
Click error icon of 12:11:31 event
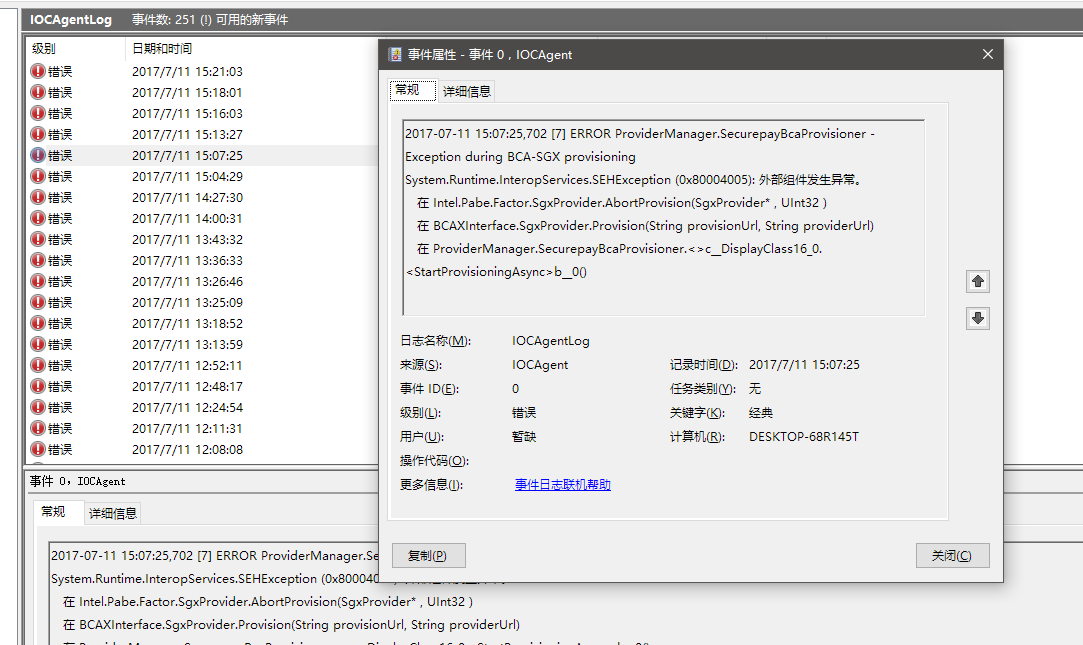point(38,428)
